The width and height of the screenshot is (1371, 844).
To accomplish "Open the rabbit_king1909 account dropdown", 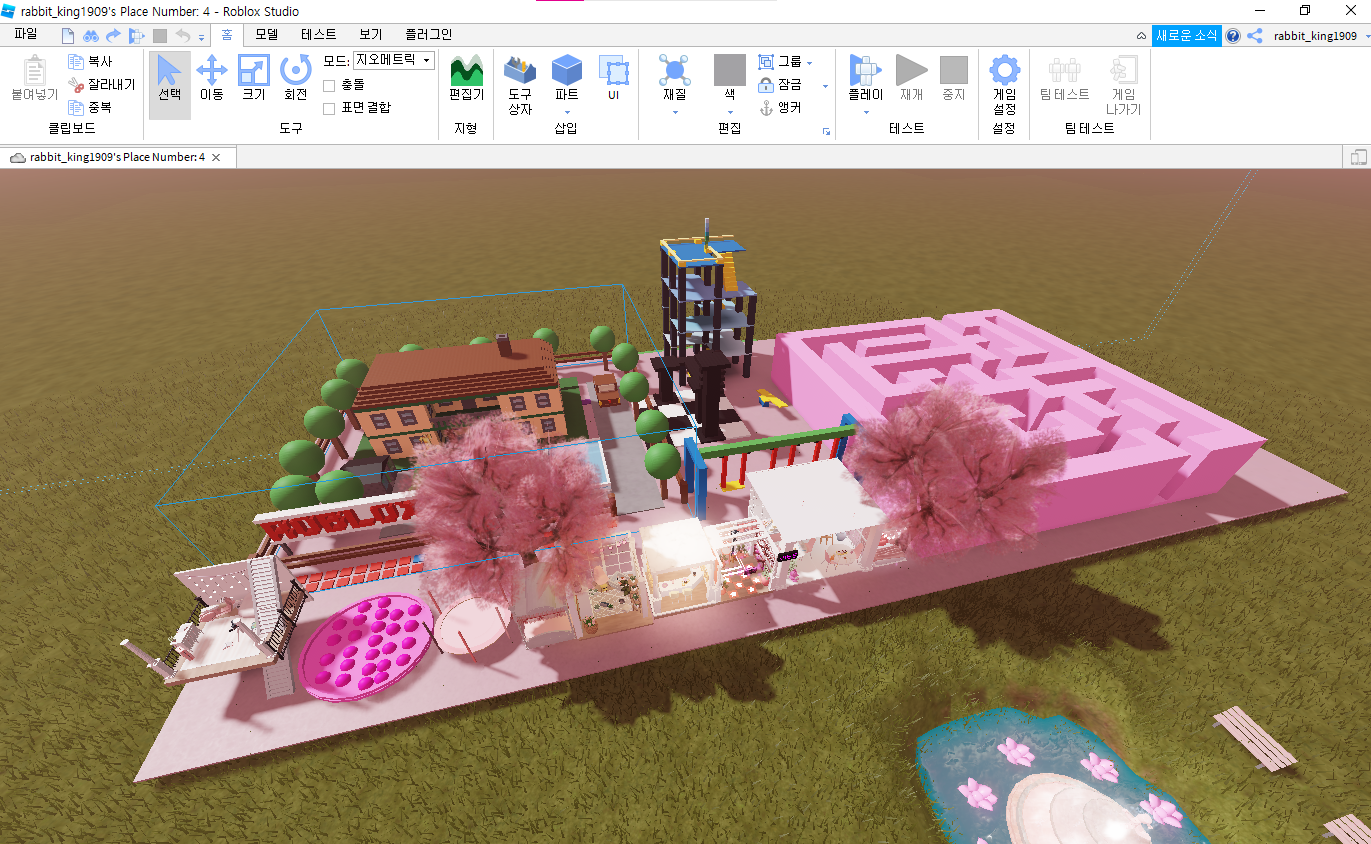I will coord(1321,35).
